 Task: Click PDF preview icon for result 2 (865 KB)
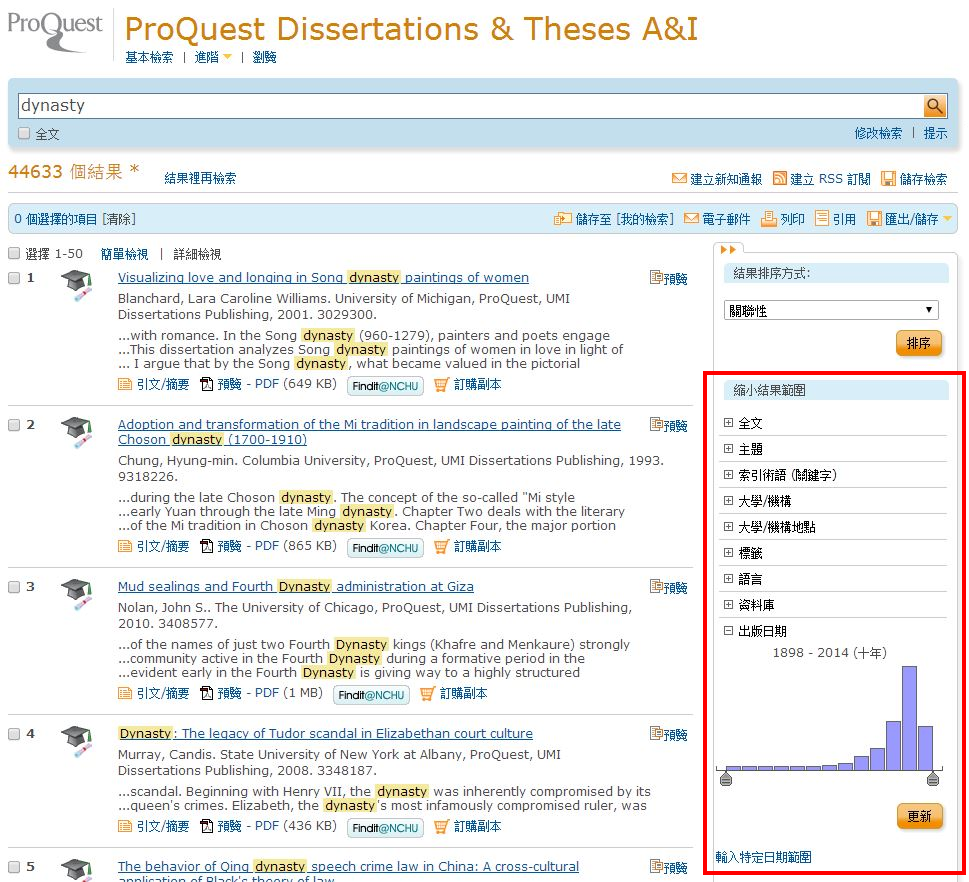(206, 546)
